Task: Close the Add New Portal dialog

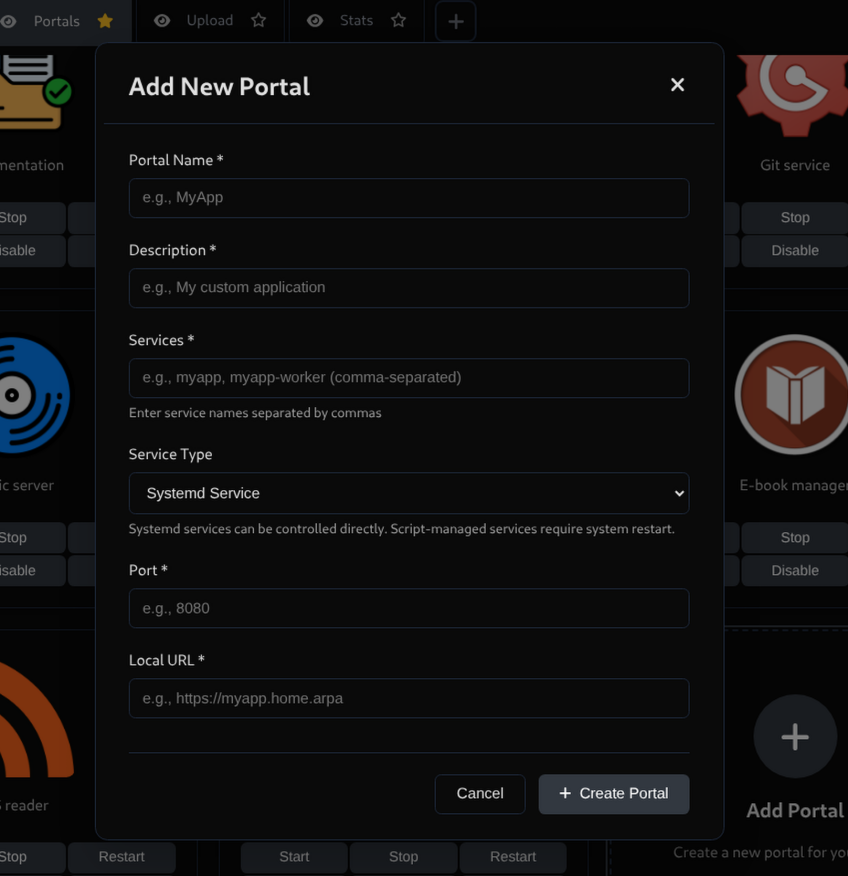Action: [x=677, y=85]
